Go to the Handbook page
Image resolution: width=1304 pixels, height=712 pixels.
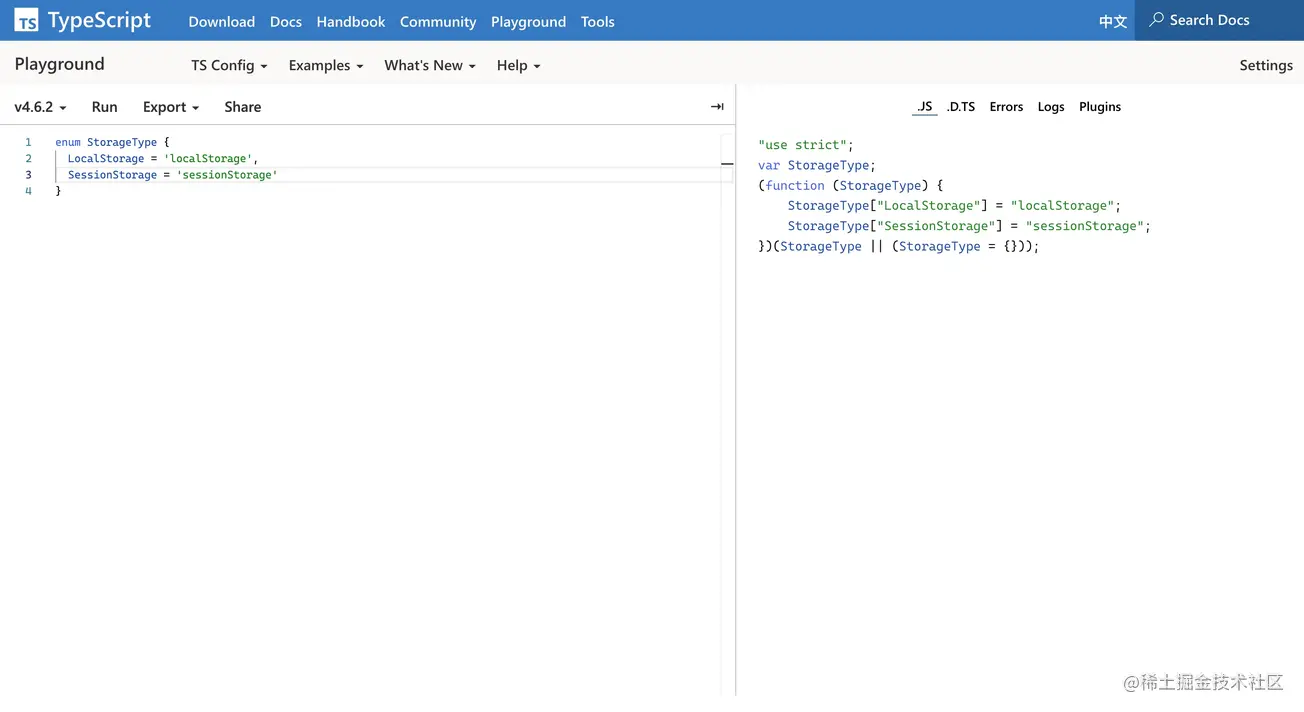point(351,21)
